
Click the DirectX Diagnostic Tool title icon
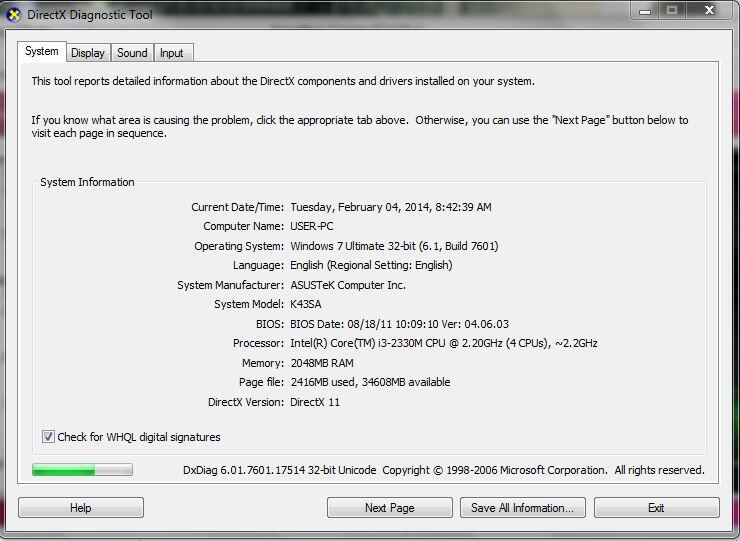point(14,15)
